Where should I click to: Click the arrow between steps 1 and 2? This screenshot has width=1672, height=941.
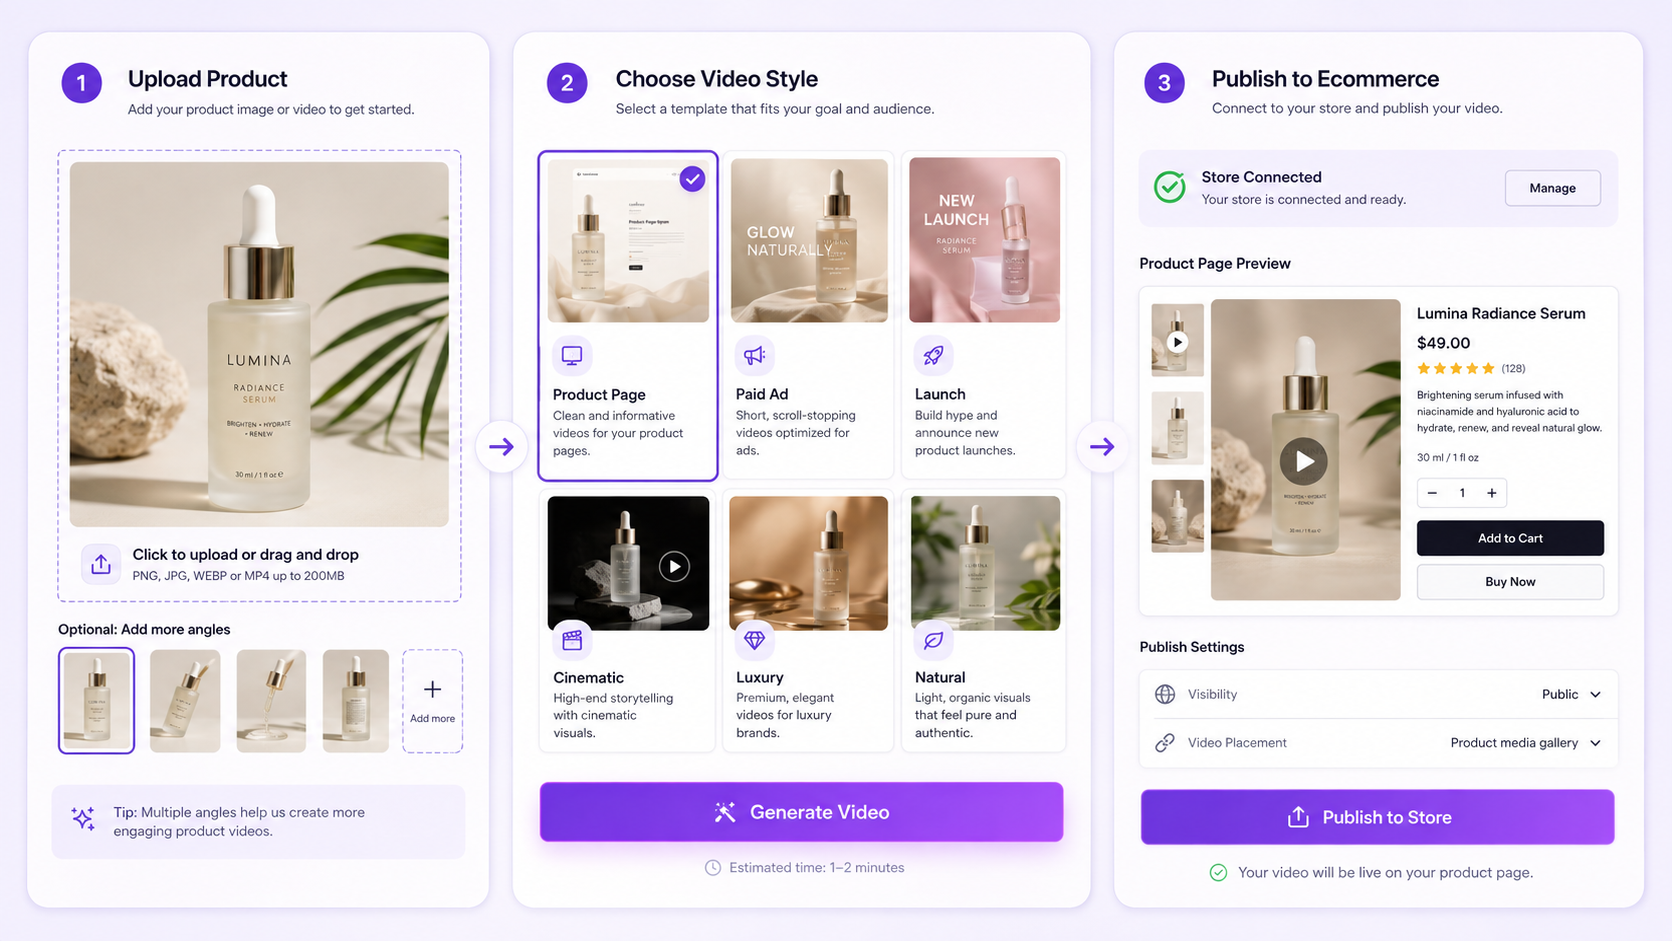pyautogui.click(x=502, y=447)
